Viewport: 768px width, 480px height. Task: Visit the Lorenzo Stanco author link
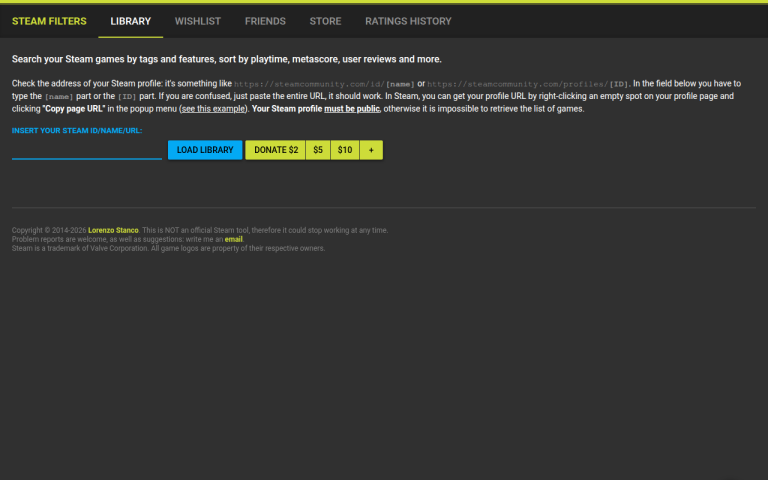click(x=113, y=230)
